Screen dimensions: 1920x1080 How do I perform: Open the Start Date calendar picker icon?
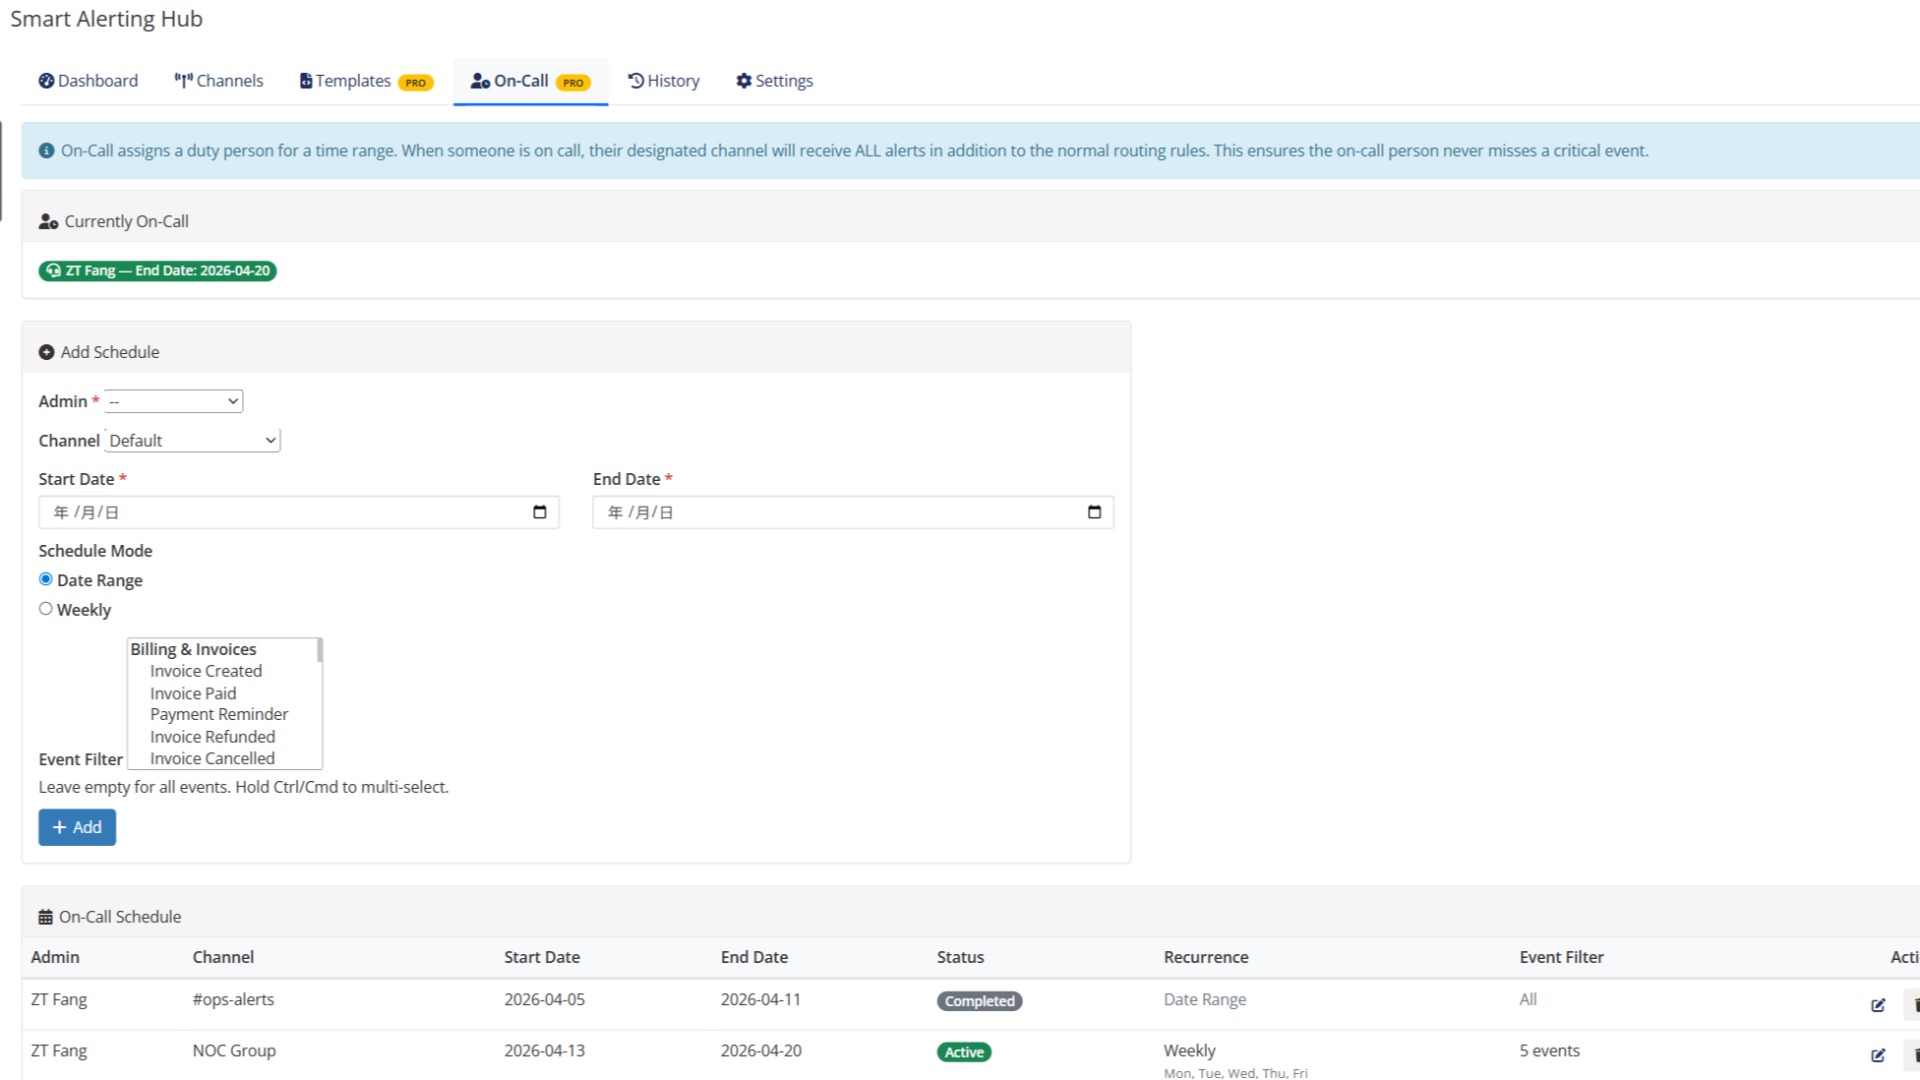click(x=540, y=512)
